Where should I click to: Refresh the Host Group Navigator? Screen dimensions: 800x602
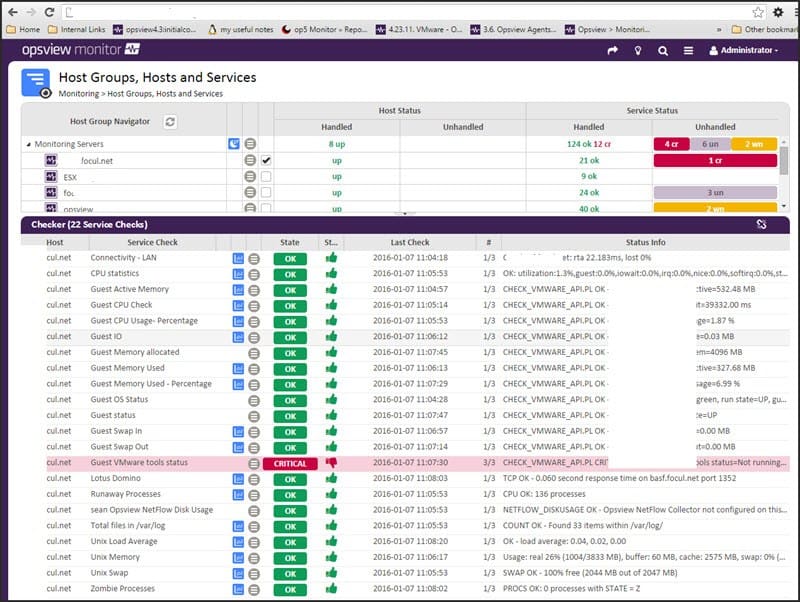(x=170, y=121)
